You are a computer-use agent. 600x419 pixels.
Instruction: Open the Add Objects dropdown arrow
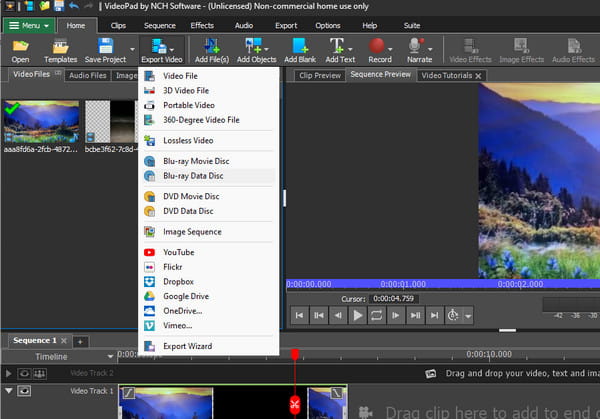click(x=266, y=49)
